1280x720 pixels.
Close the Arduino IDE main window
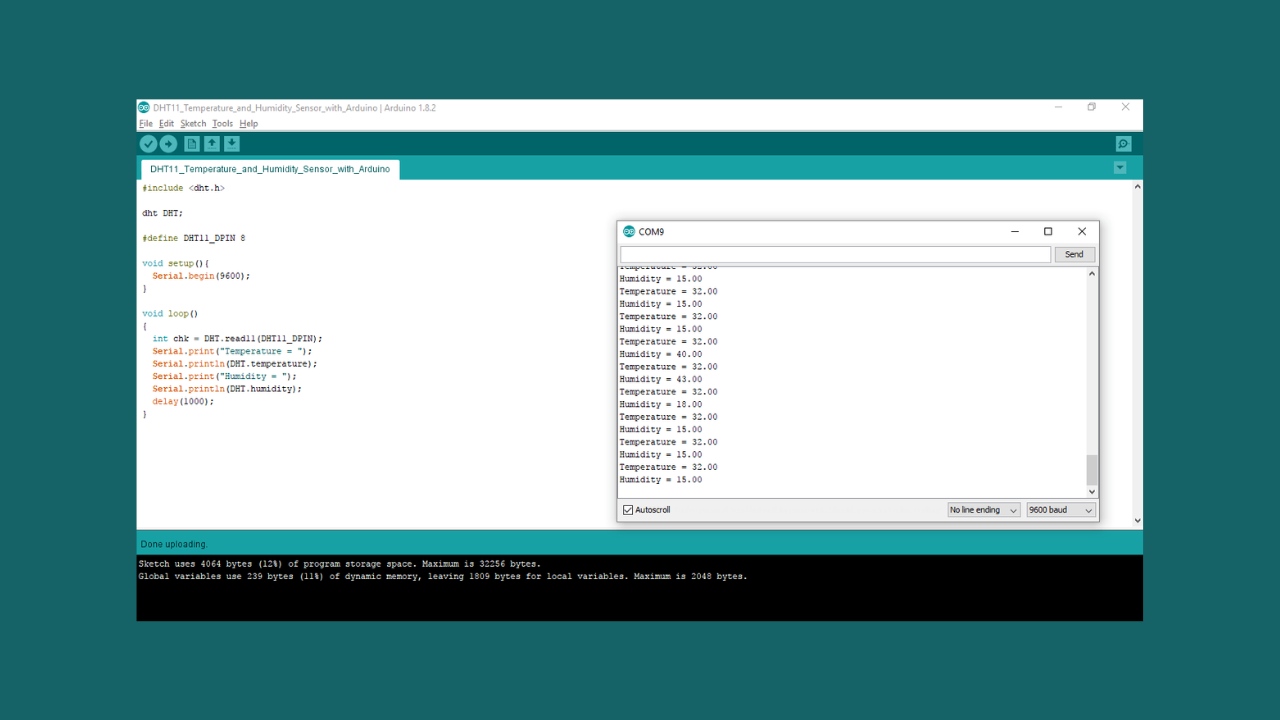[x=1125, y=107]
